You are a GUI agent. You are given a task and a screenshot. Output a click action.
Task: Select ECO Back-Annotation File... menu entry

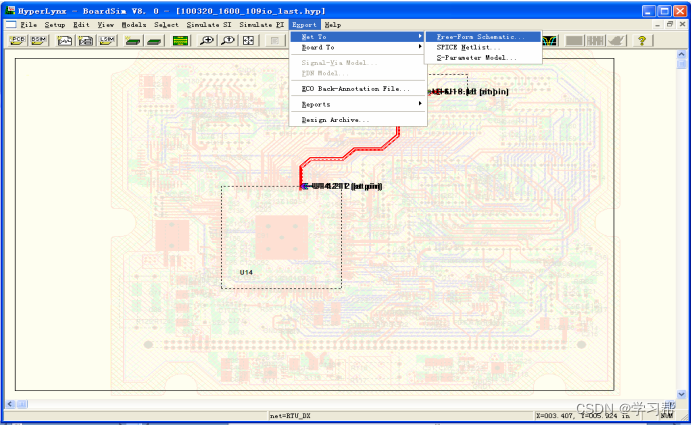[358, 89]
